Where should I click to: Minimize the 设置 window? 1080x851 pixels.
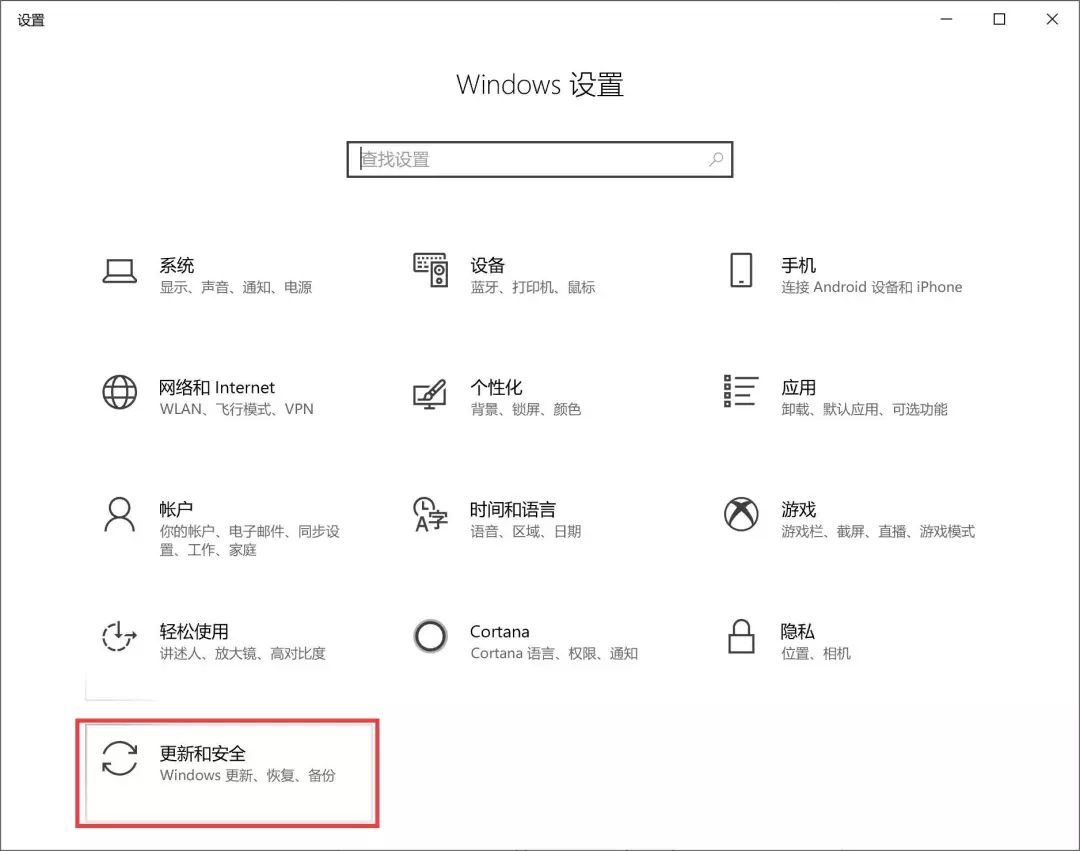coord(946,19)
